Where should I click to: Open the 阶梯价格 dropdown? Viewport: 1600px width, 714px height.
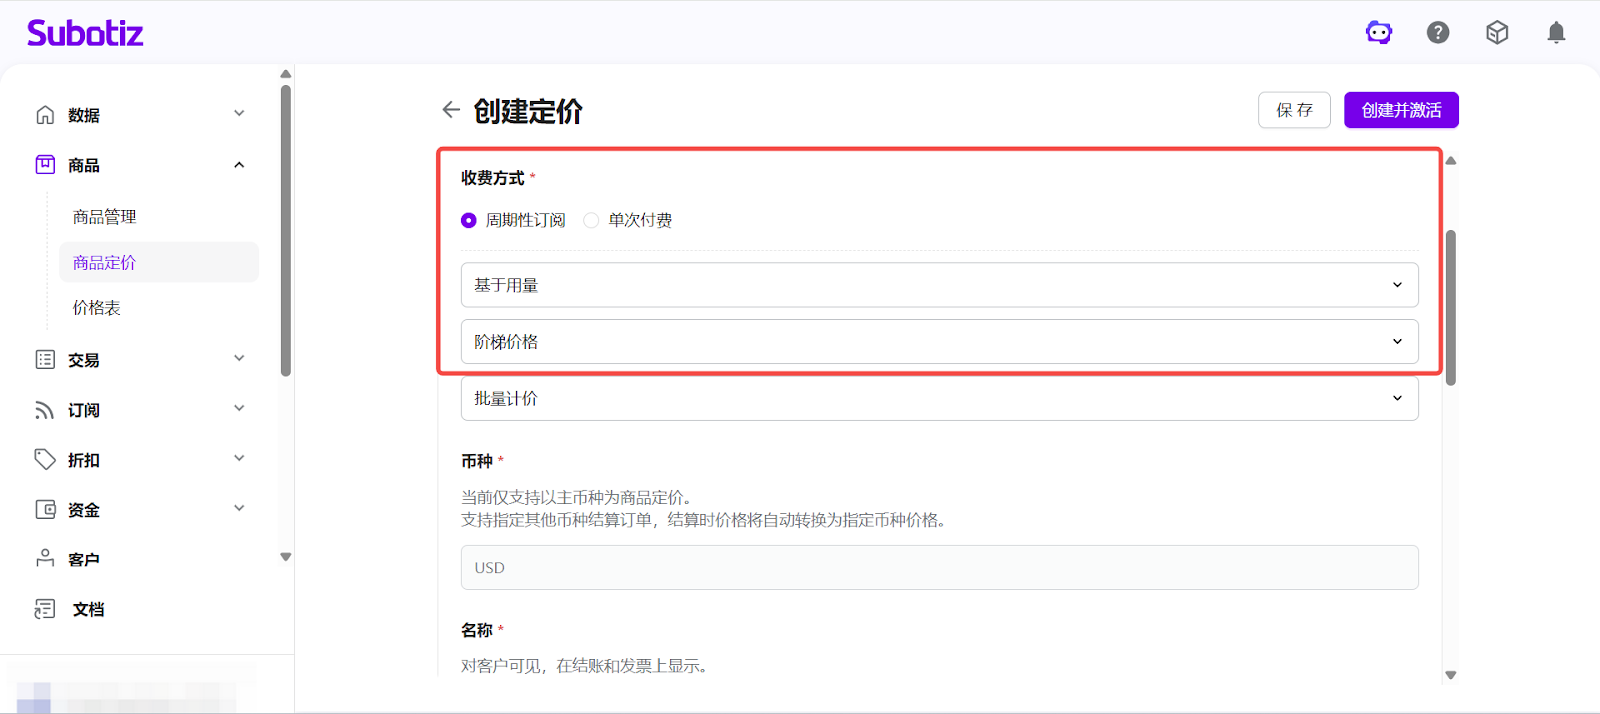point(939,342)
